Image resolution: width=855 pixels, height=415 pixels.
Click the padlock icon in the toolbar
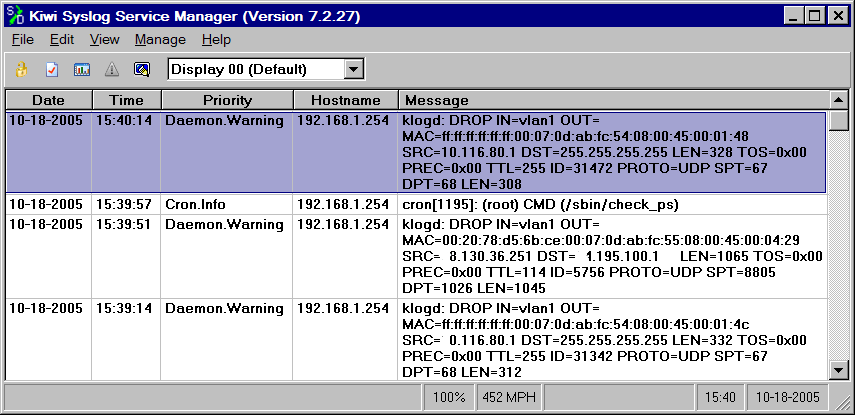click(x=21, y=69)
